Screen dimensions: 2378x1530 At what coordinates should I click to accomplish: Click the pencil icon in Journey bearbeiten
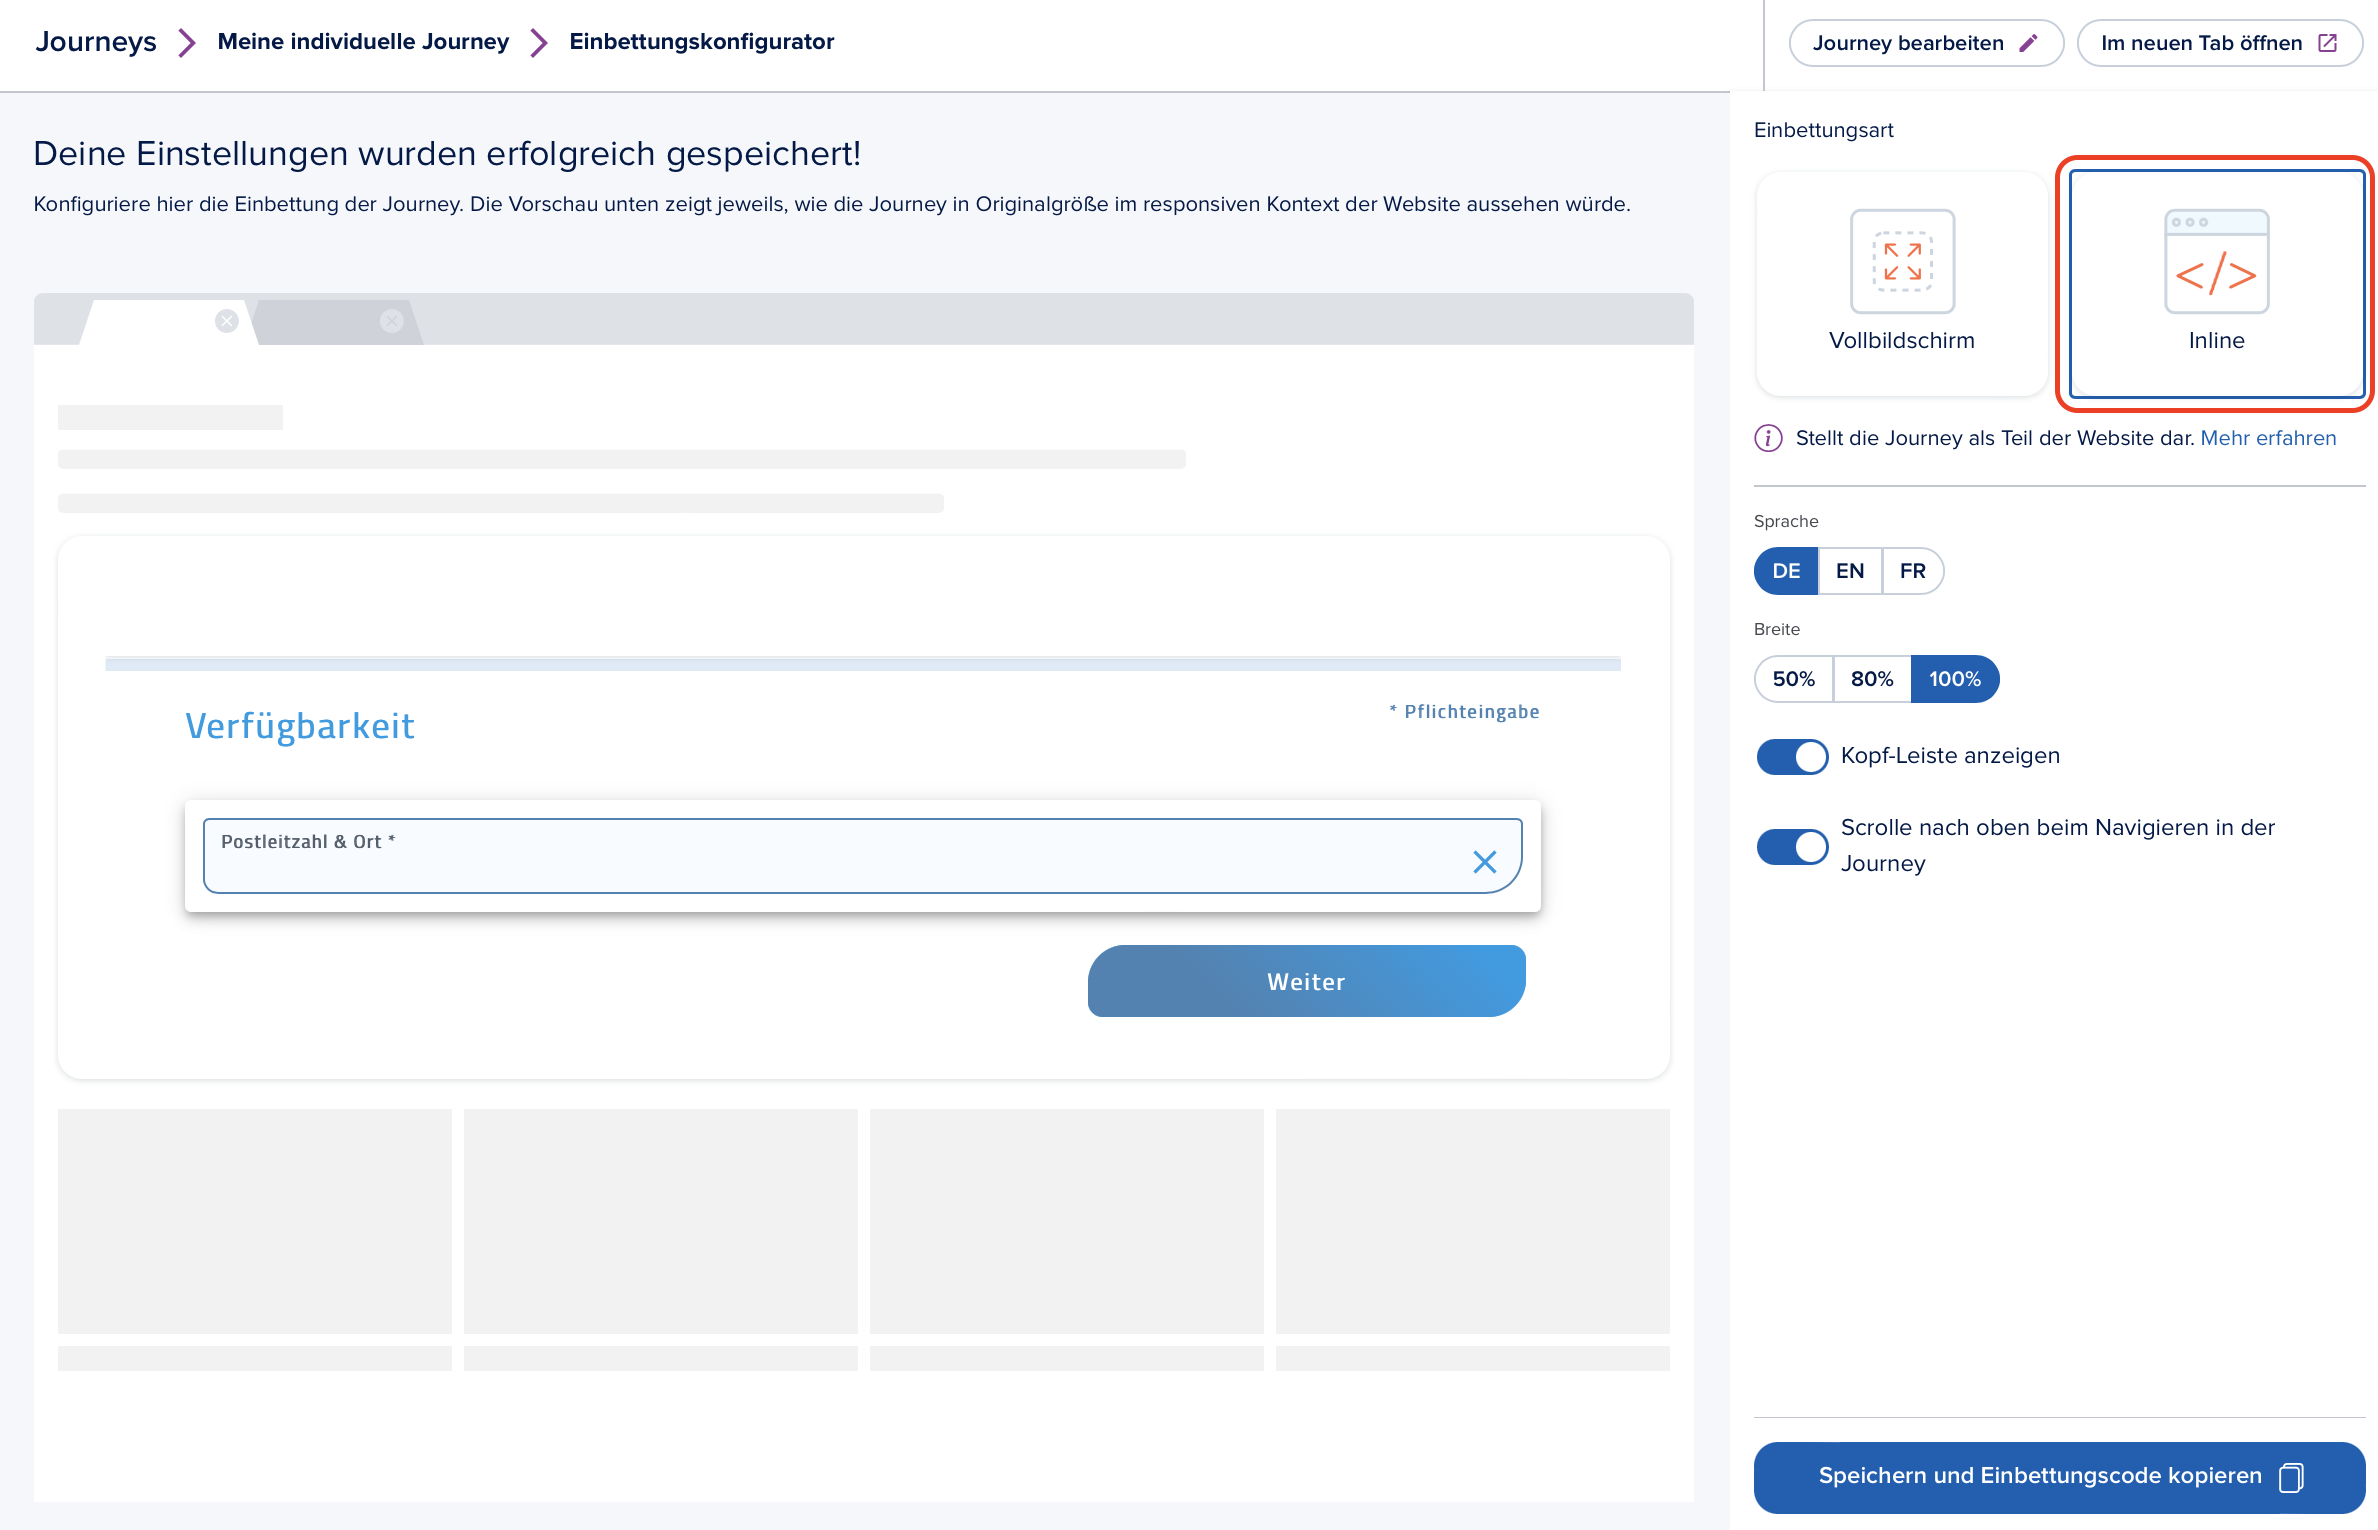tap(2028, 43)
